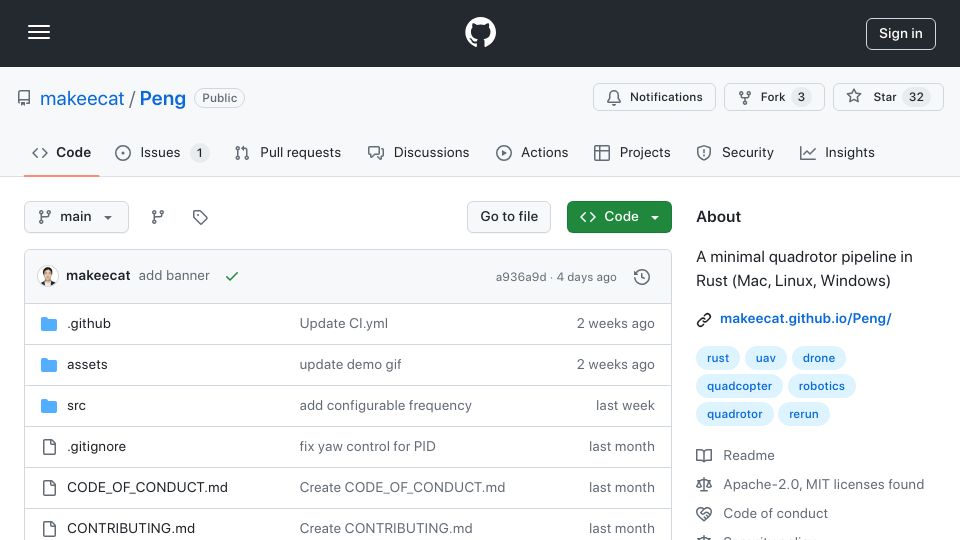Open the Discussions tab
The width and height of the screenshot is (960, 540).
[419, 152]
